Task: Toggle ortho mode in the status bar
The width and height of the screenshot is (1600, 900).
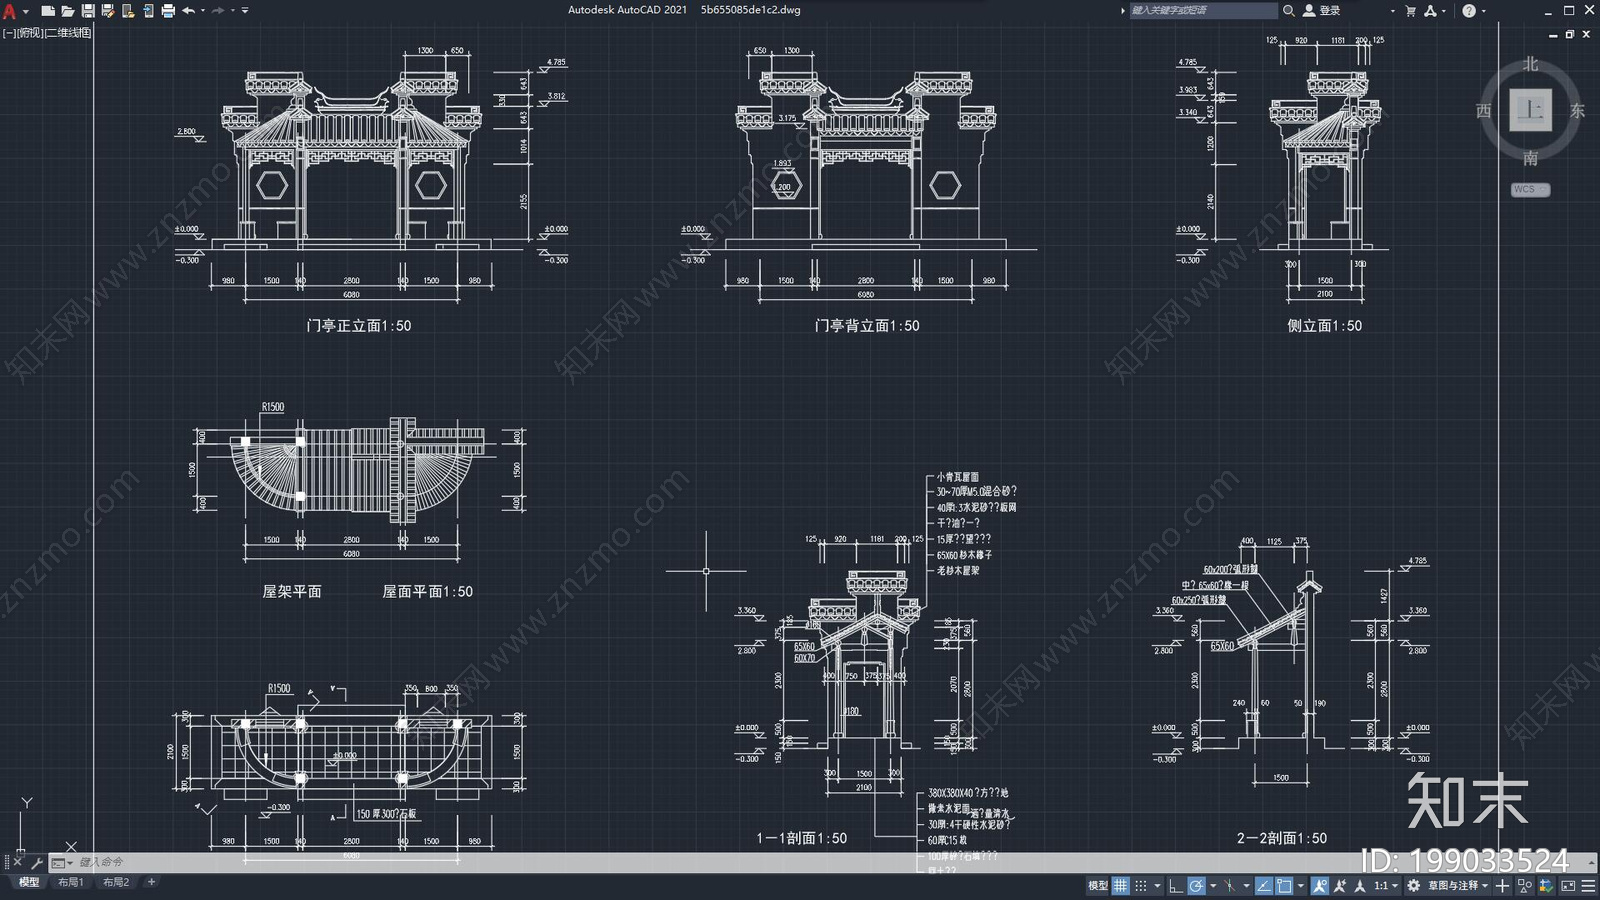Action: (1175, 885)
